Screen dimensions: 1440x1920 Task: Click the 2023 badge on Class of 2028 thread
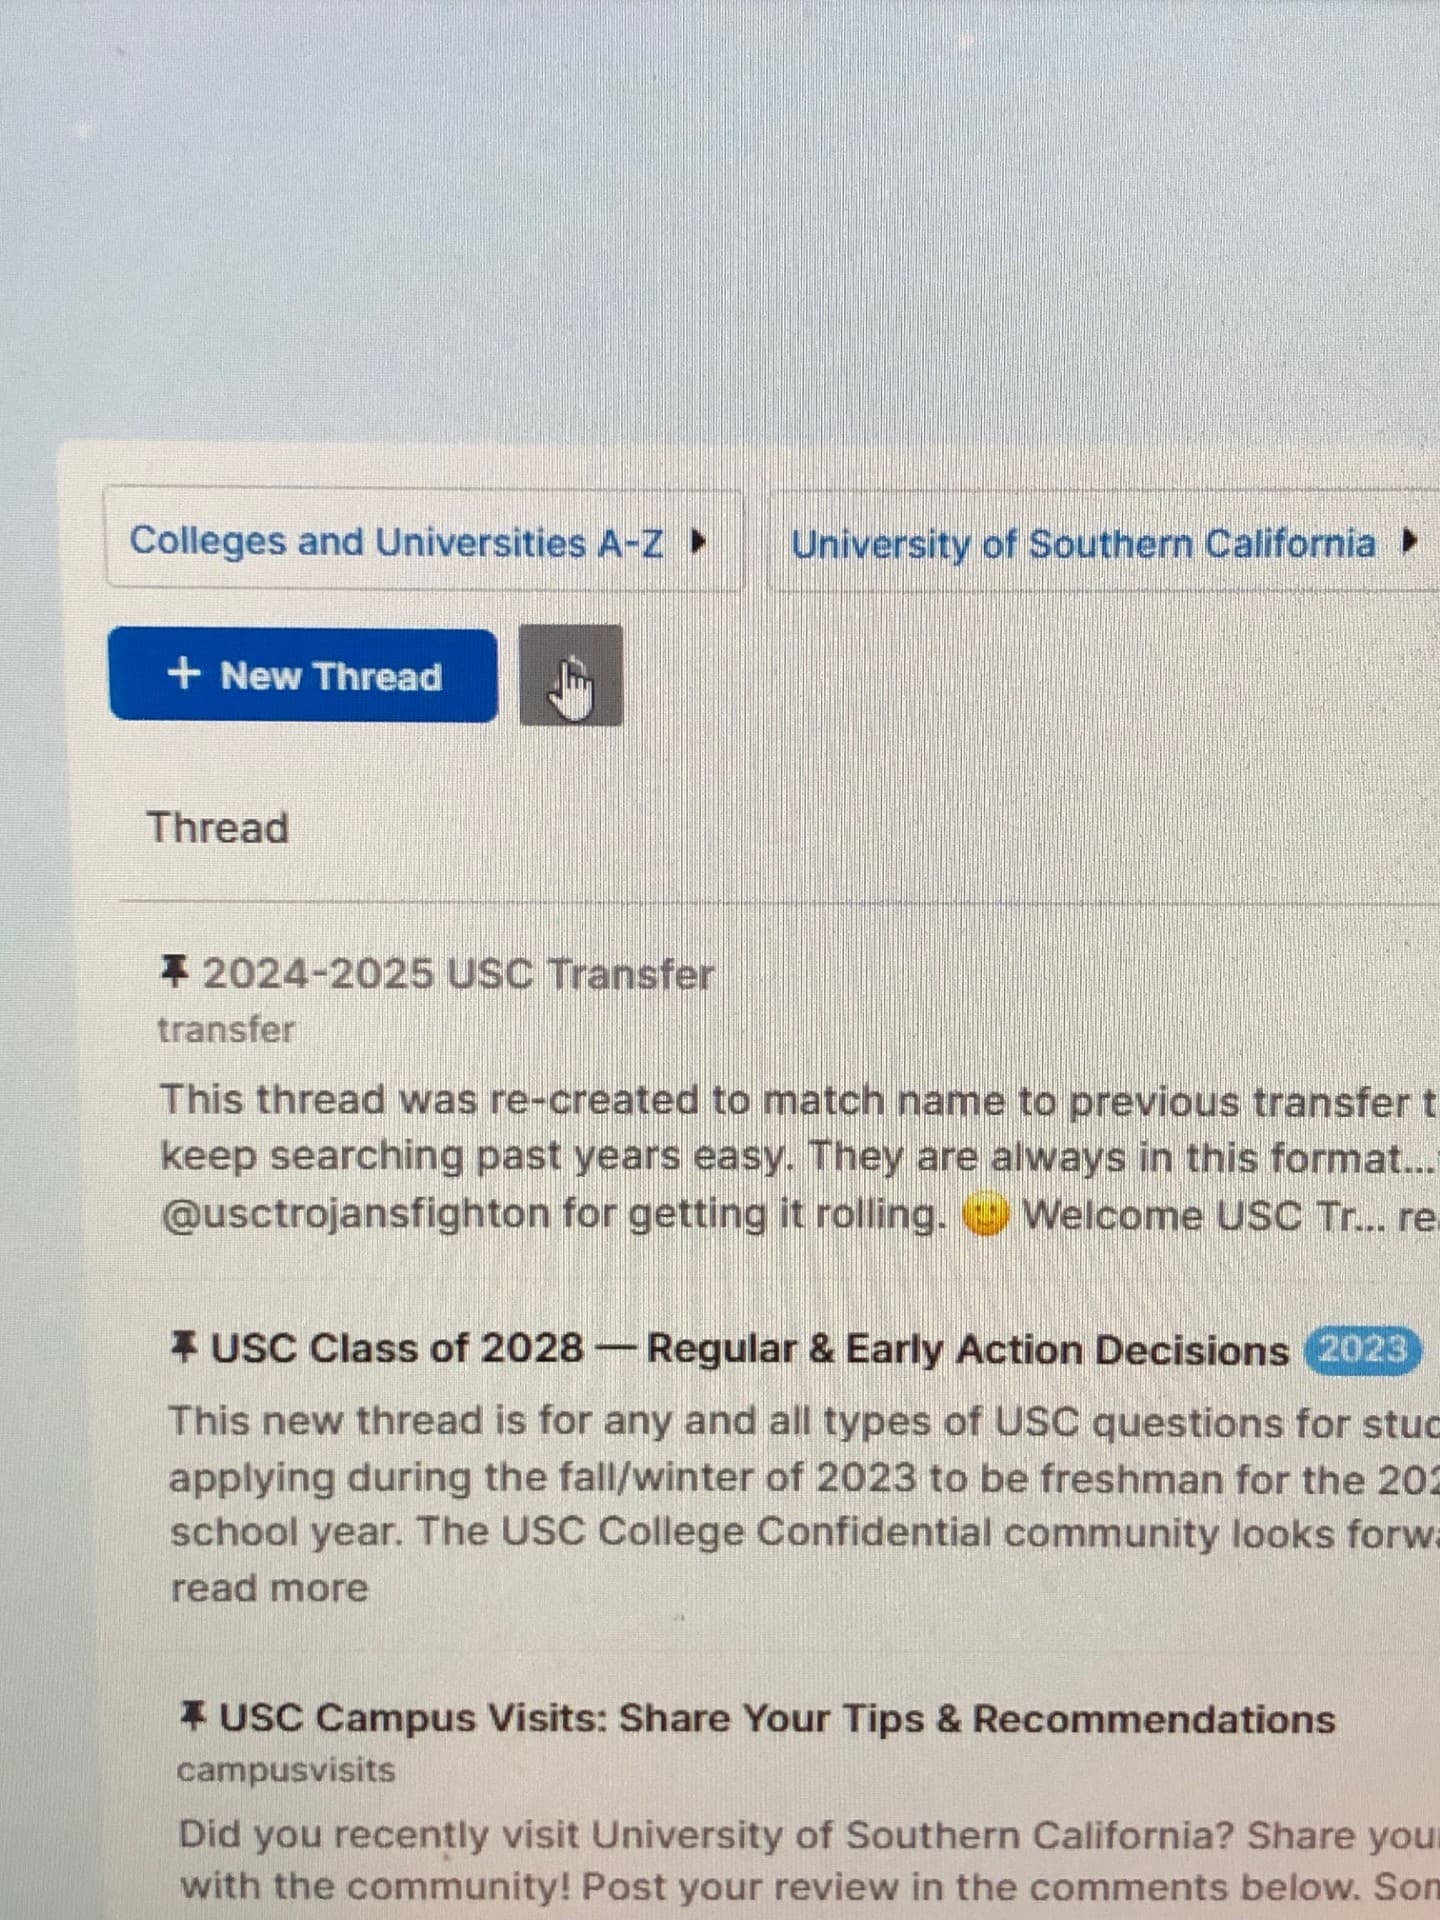[x=1362, y=1349]
